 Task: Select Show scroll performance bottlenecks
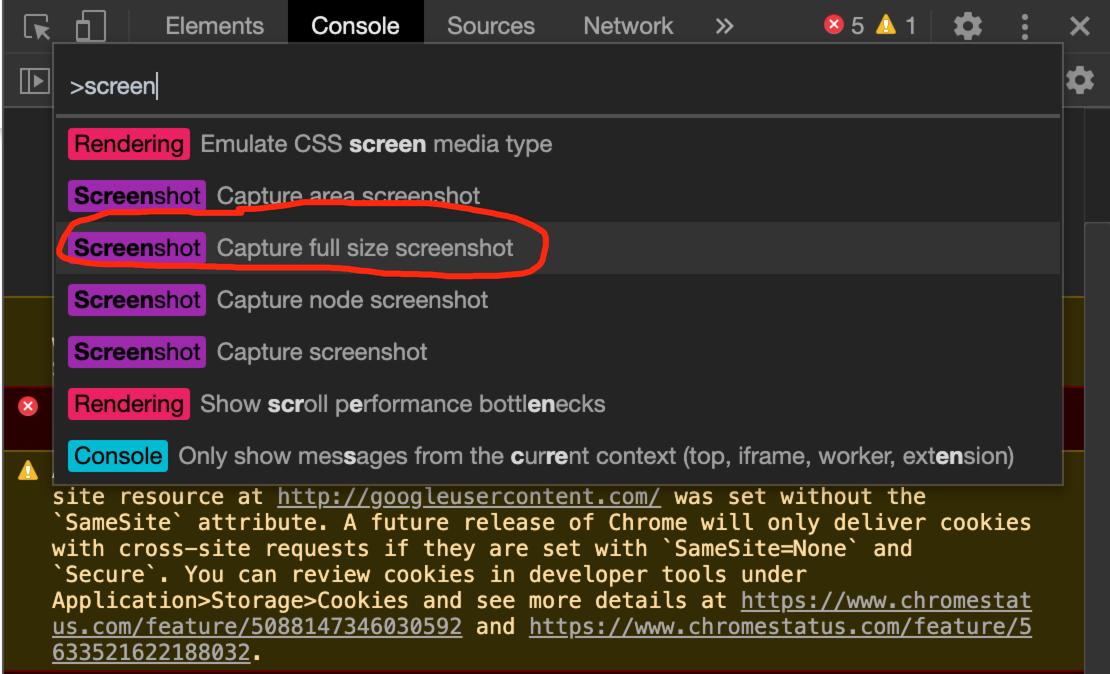click(x=402, y=404)
